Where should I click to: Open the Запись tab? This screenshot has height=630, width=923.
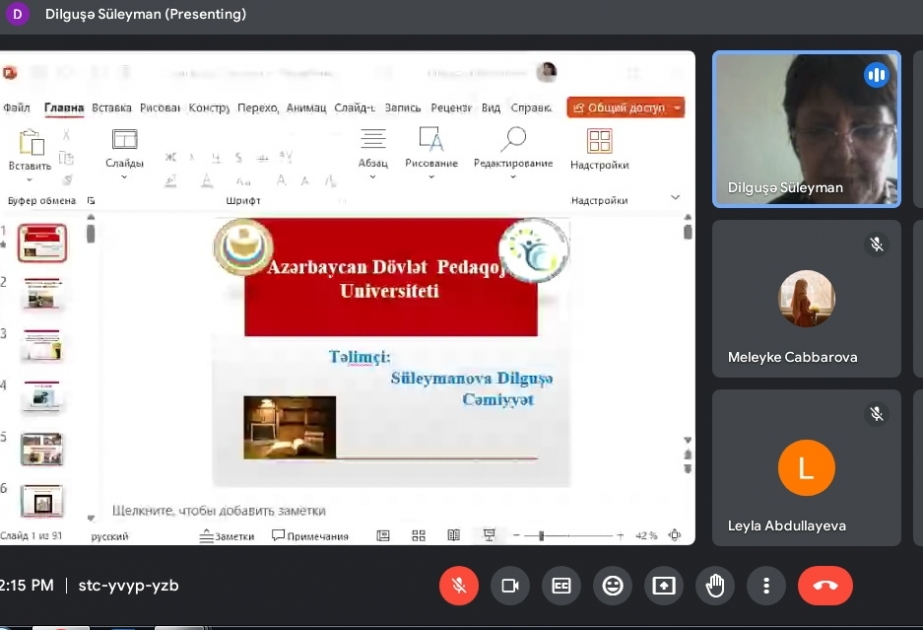pos(403,108)
